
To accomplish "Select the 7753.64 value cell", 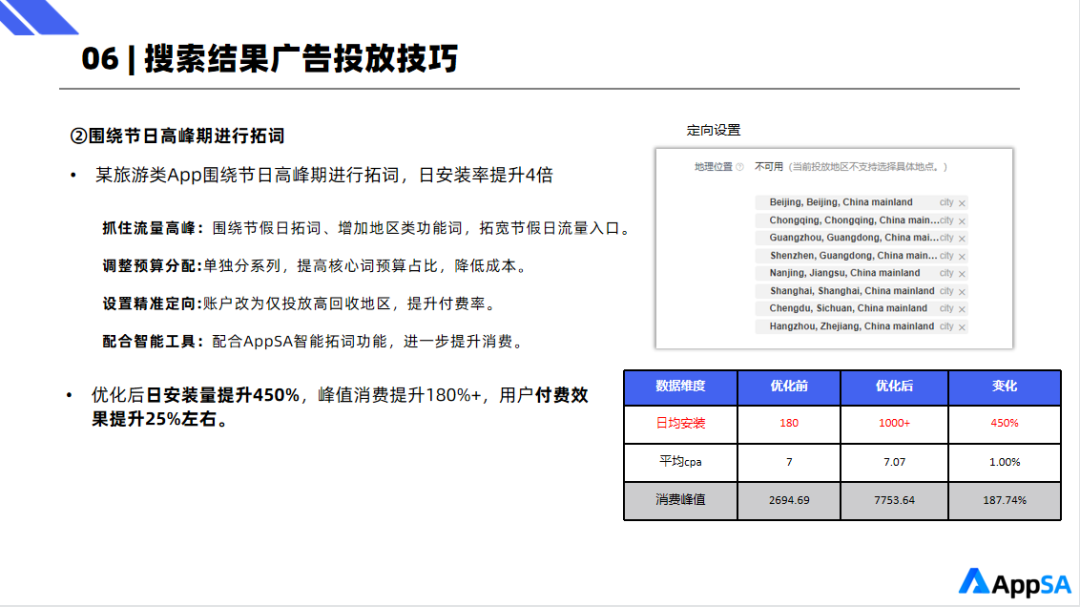I will [894, 500].
